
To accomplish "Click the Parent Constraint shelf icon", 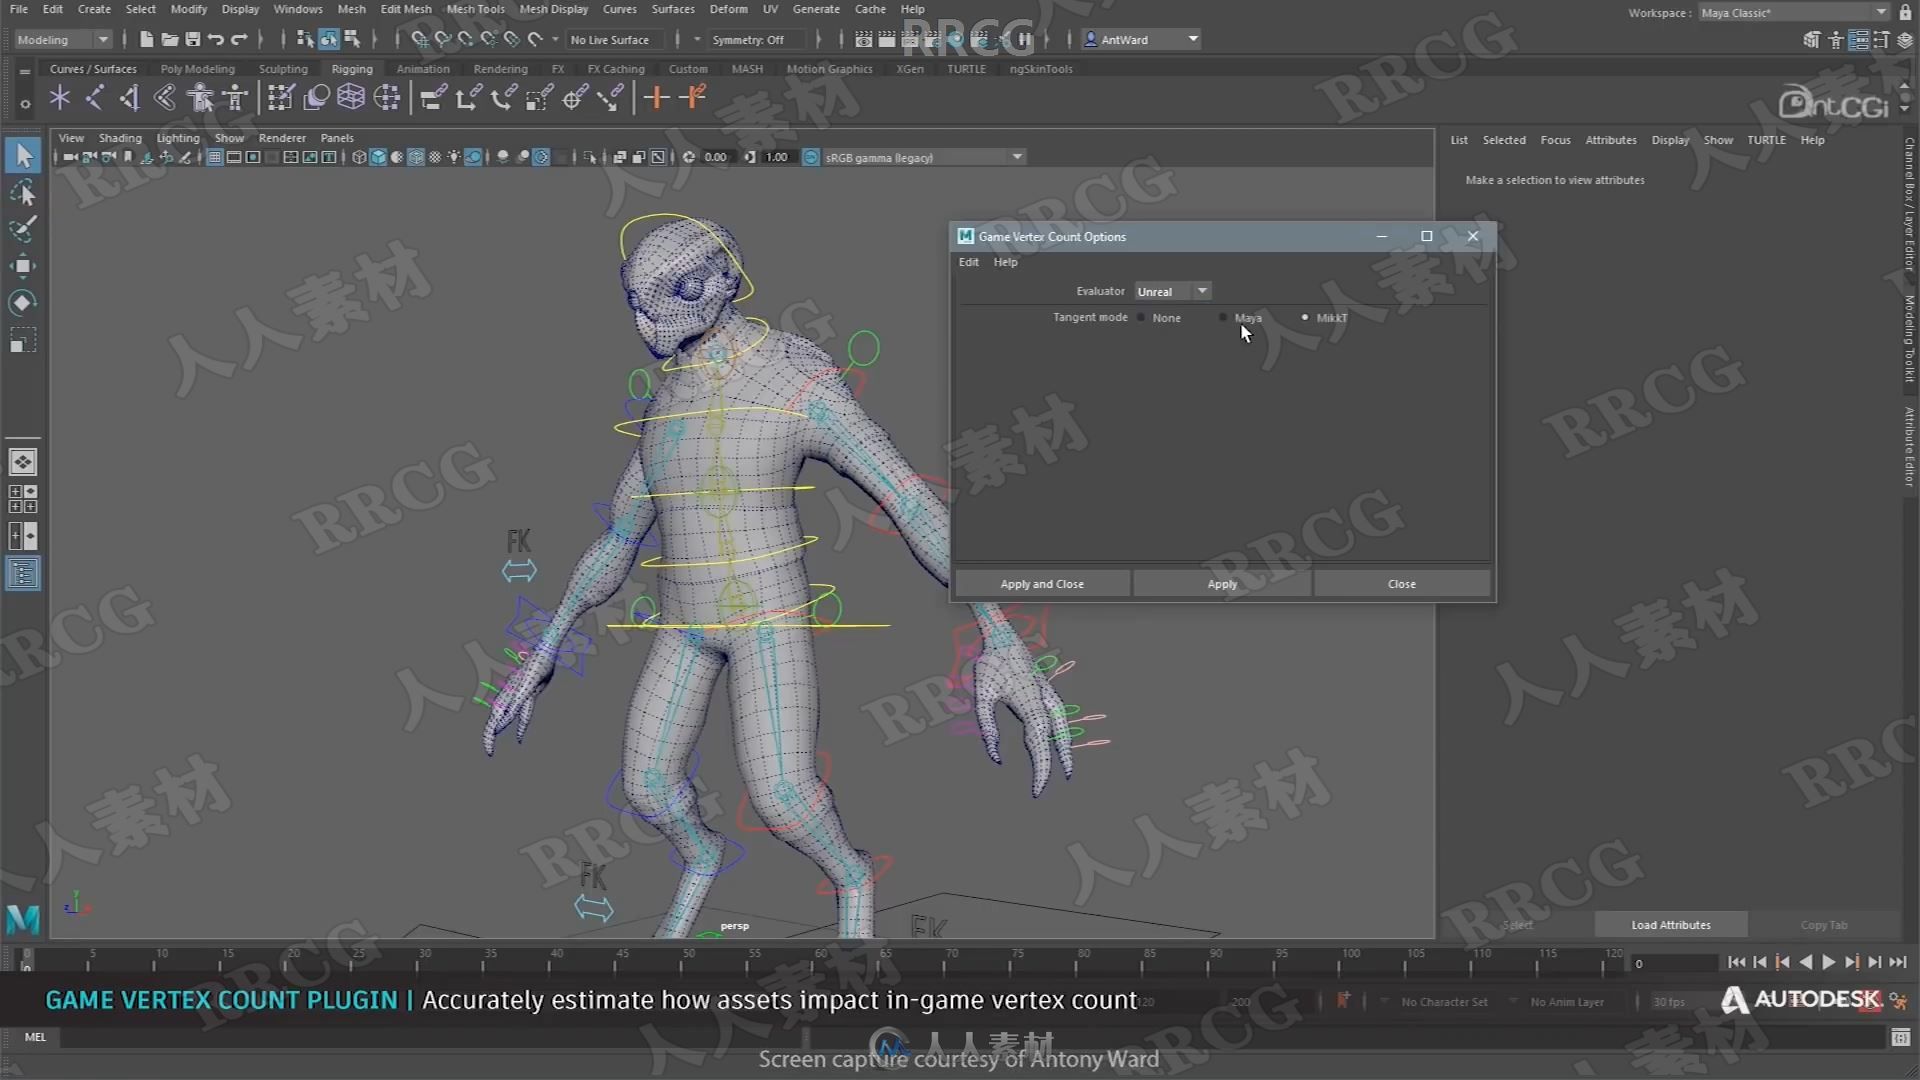I will [432, 97].
